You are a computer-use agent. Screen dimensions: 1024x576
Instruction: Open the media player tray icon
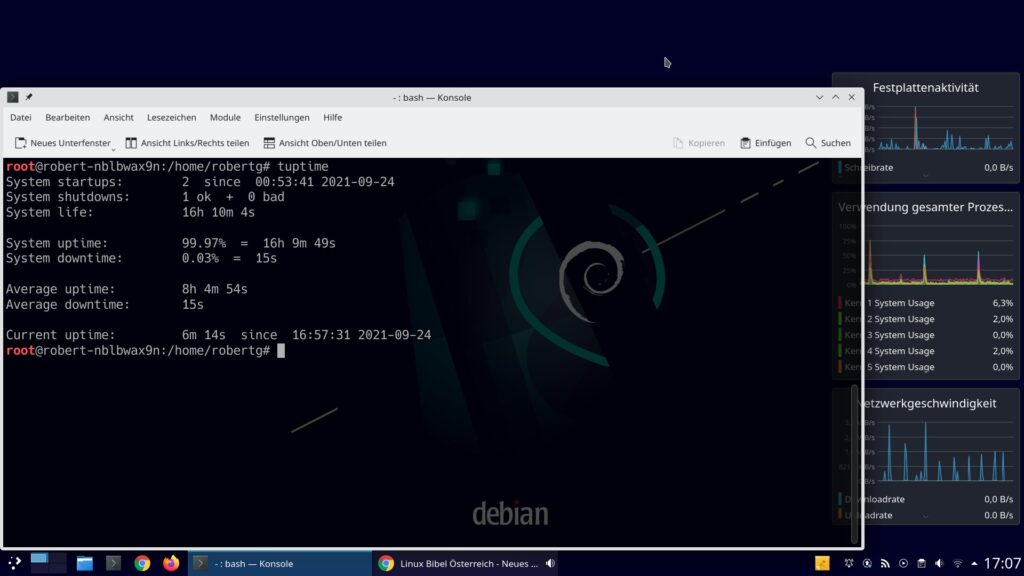[x=903, y=563]
